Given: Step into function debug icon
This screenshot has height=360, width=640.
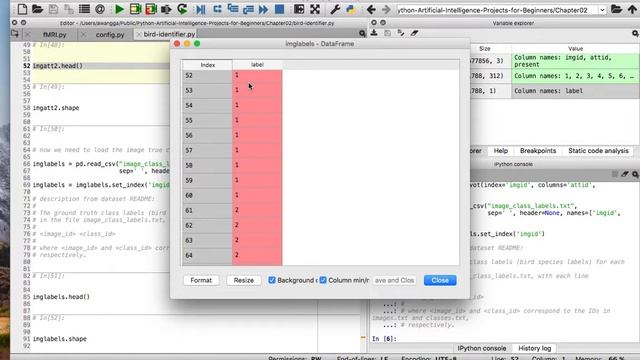Looking at the screenshot, I should click(233, 9).
